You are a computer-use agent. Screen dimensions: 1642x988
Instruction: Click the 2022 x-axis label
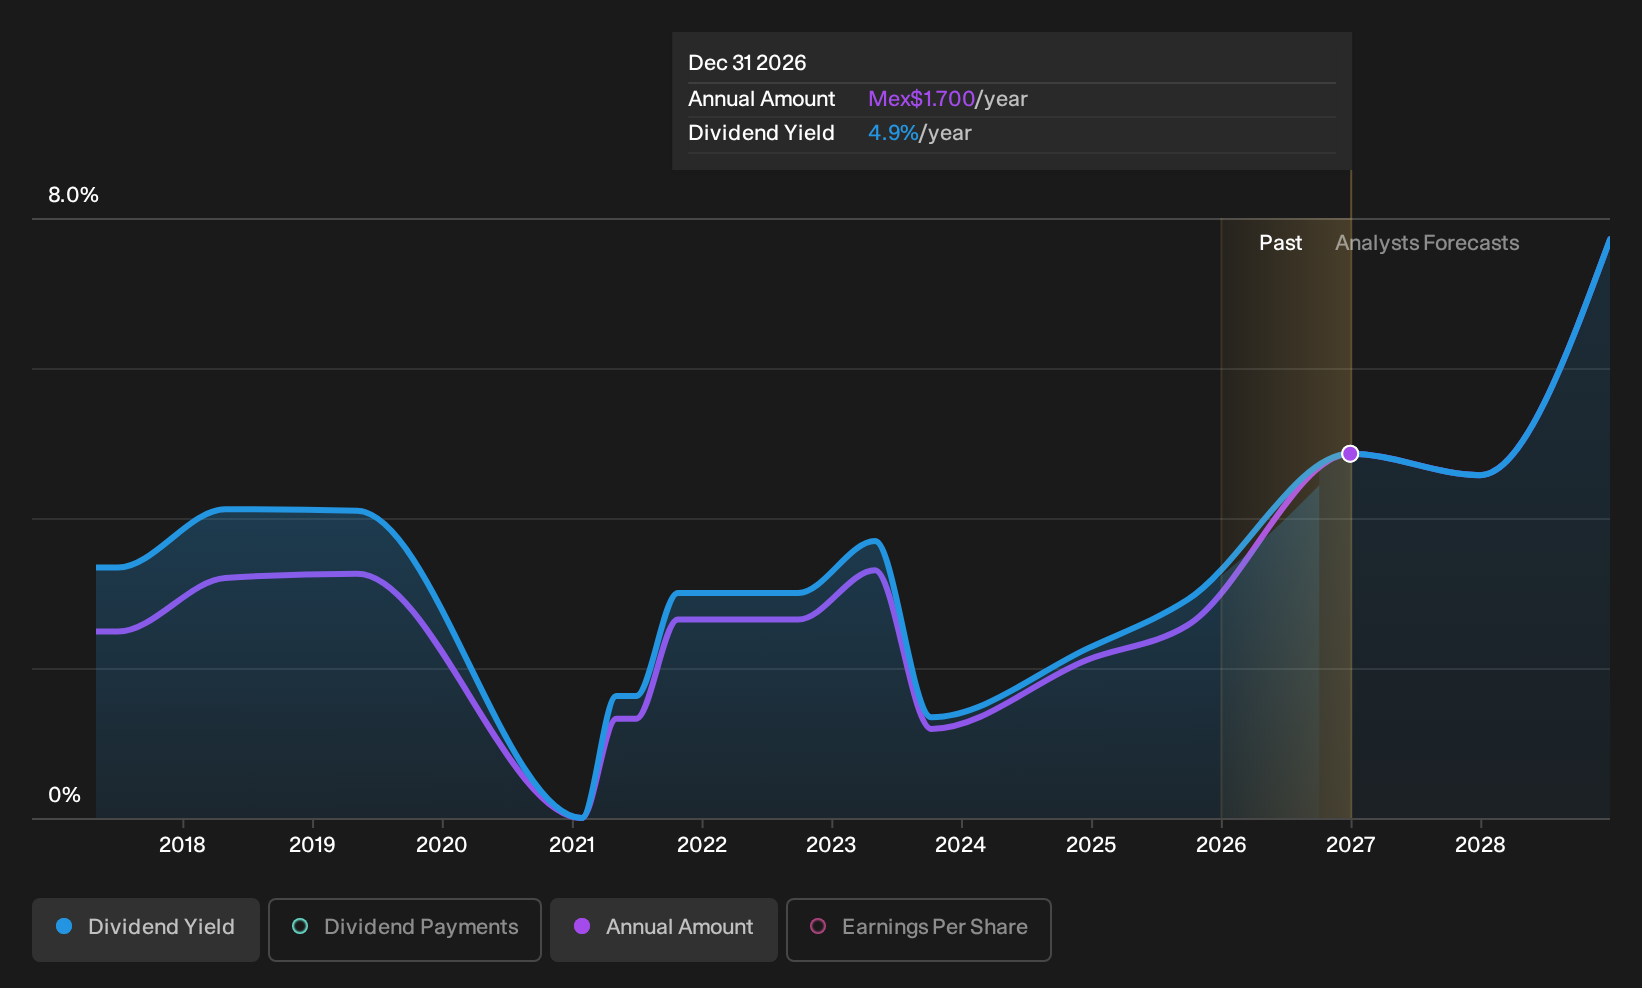pos(702,845)
